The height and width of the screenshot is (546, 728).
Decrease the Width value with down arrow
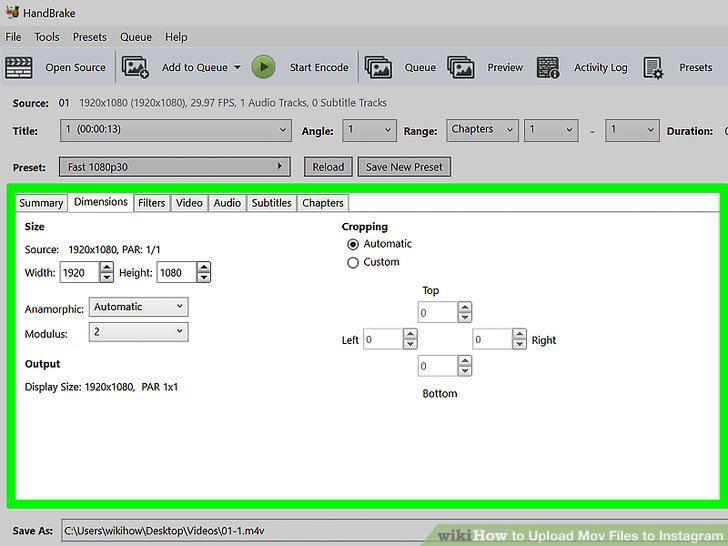(106, 277)
